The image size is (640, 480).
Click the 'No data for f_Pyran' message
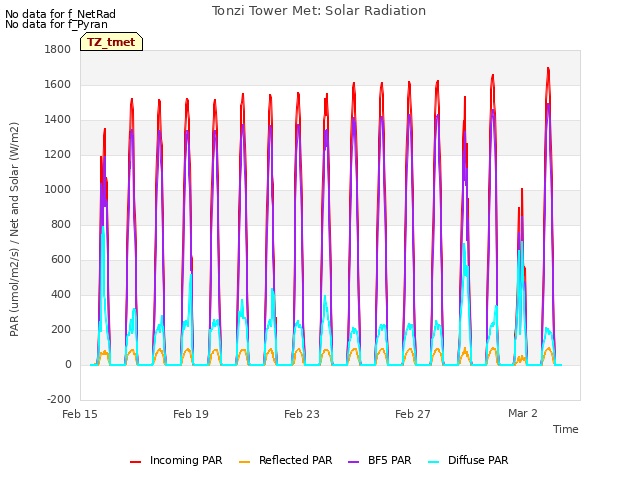(x=56, y=24)
